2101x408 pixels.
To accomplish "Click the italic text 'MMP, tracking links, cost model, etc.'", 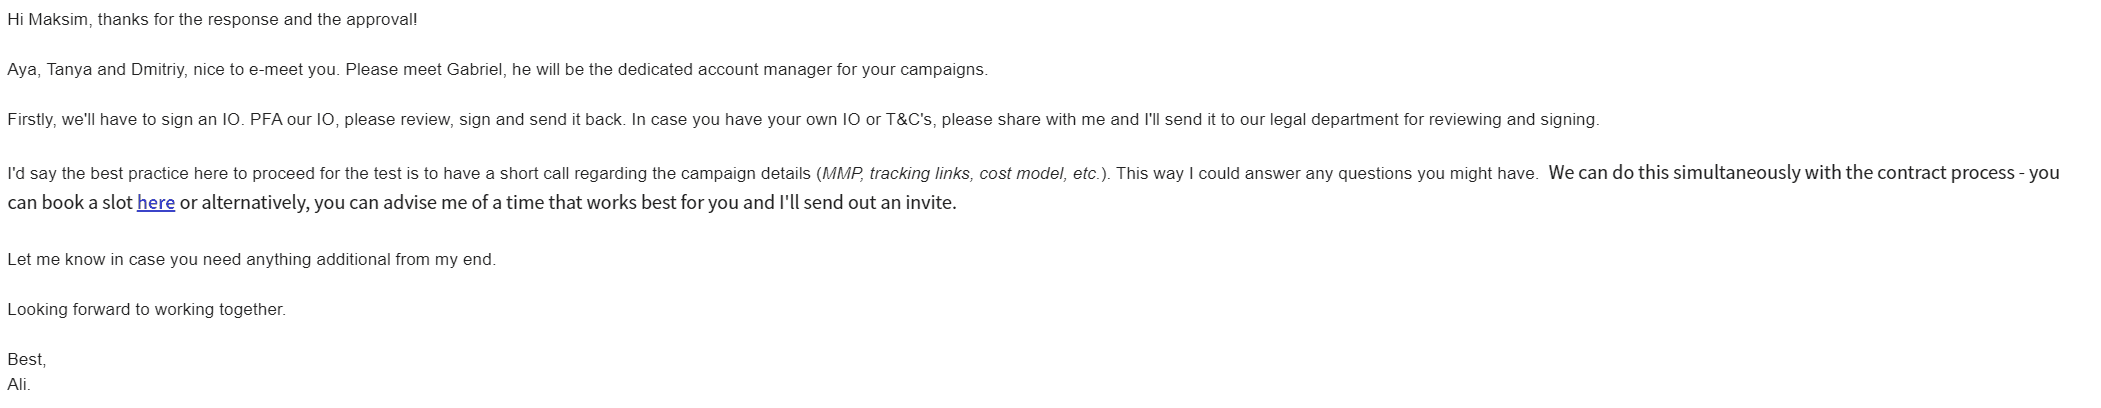I will pyautogui.click(x=960, y=174).
